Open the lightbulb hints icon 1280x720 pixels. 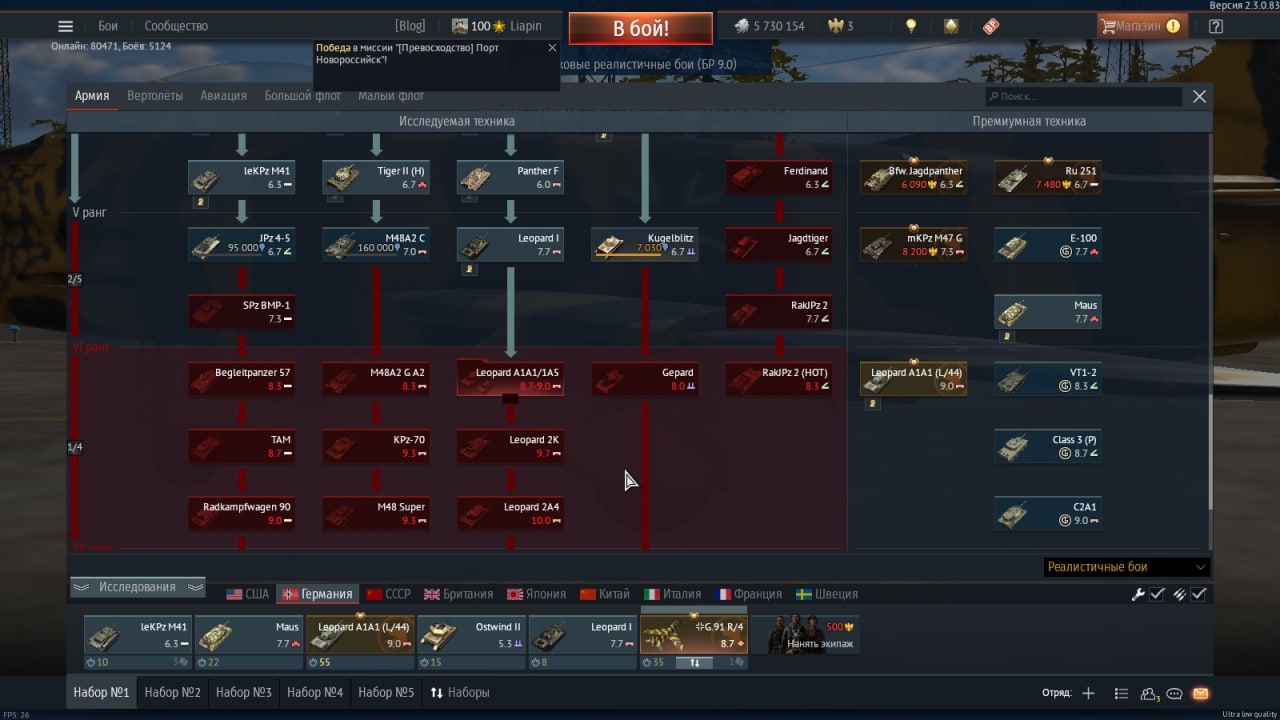tap(911, 26)
